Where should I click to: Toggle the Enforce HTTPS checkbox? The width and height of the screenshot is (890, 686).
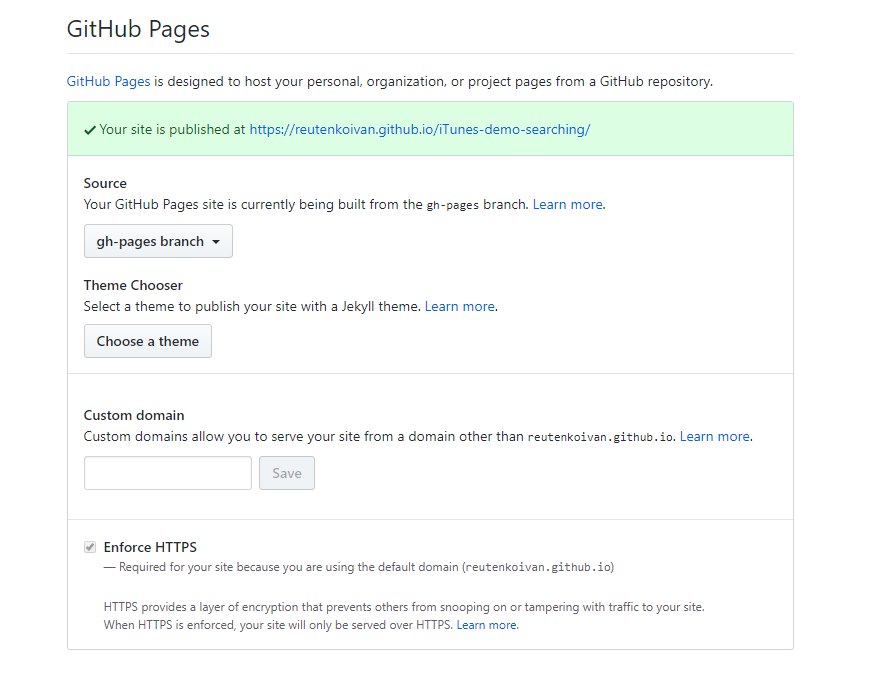point(90,547)
